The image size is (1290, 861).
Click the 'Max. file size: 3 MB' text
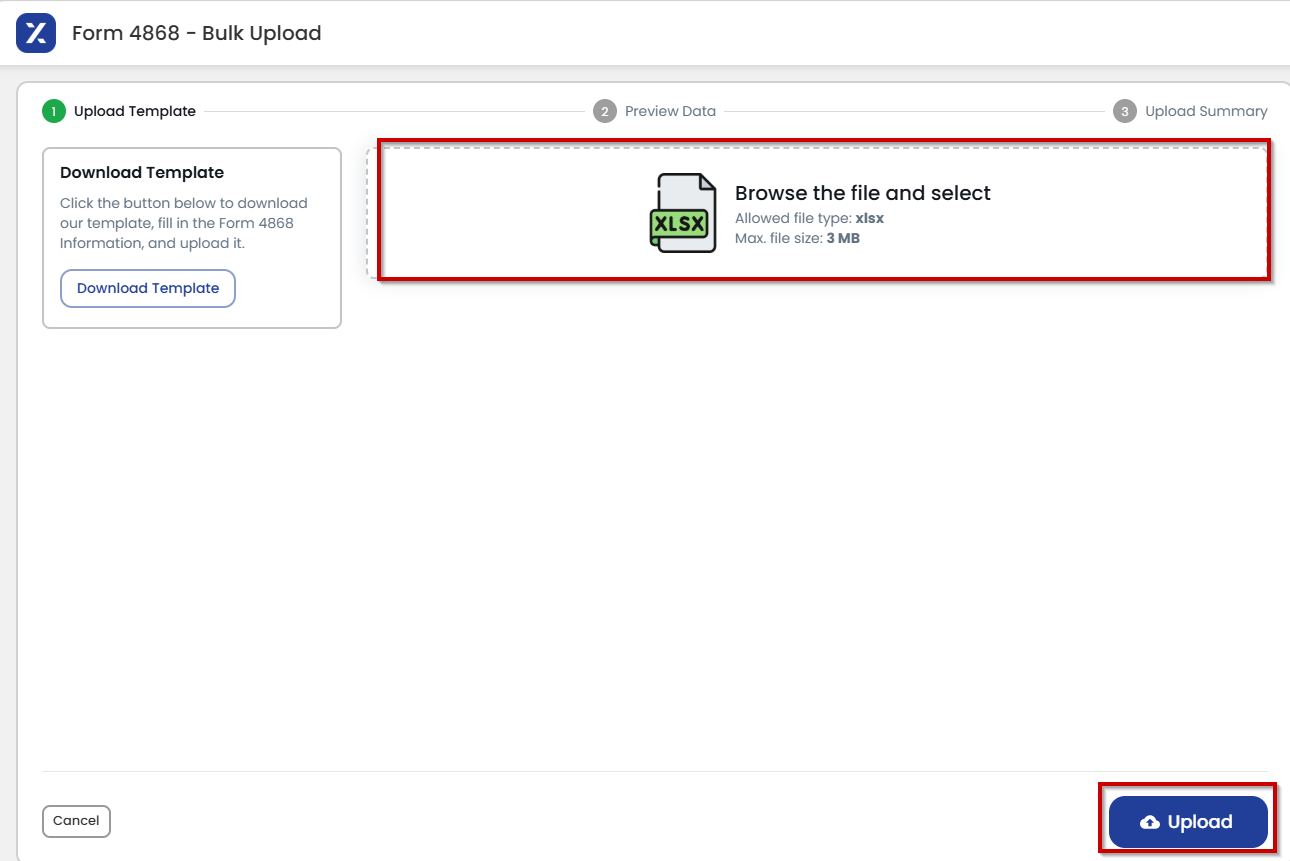point(797,238)
